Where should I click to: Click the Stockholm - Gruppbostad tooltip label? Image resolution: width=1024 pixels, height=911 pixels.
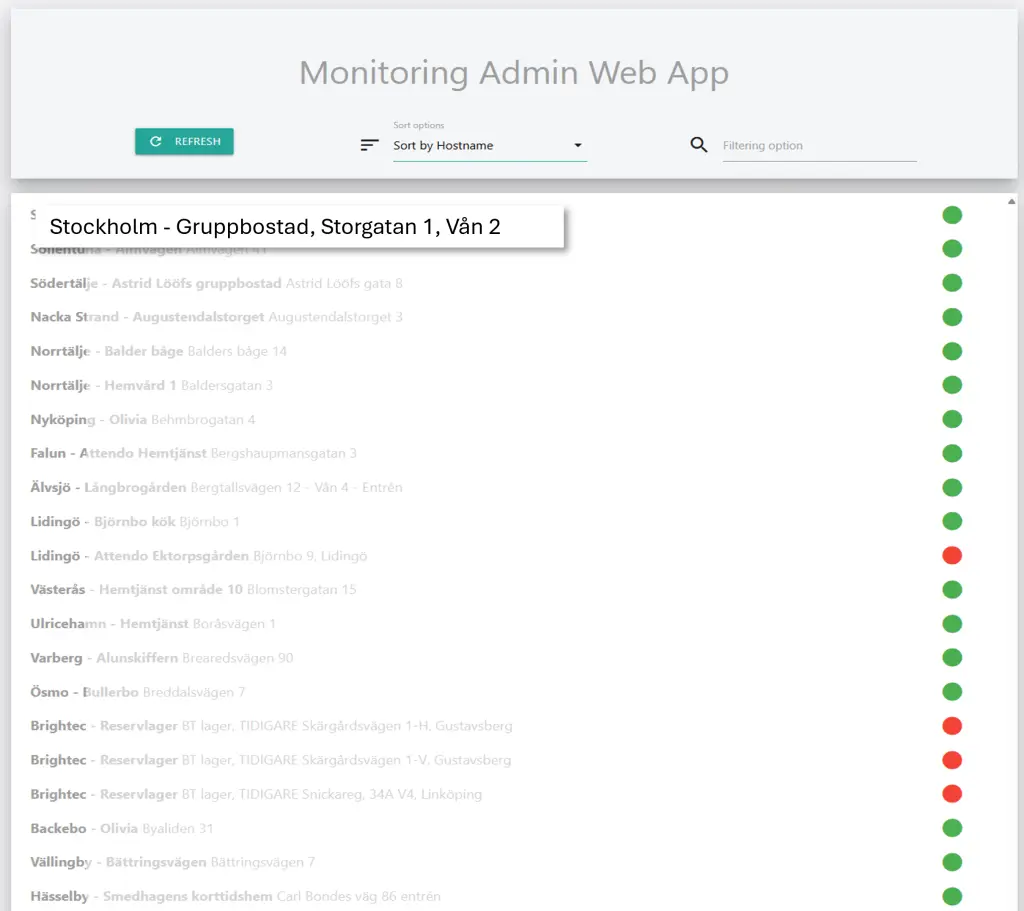point(275,227)
